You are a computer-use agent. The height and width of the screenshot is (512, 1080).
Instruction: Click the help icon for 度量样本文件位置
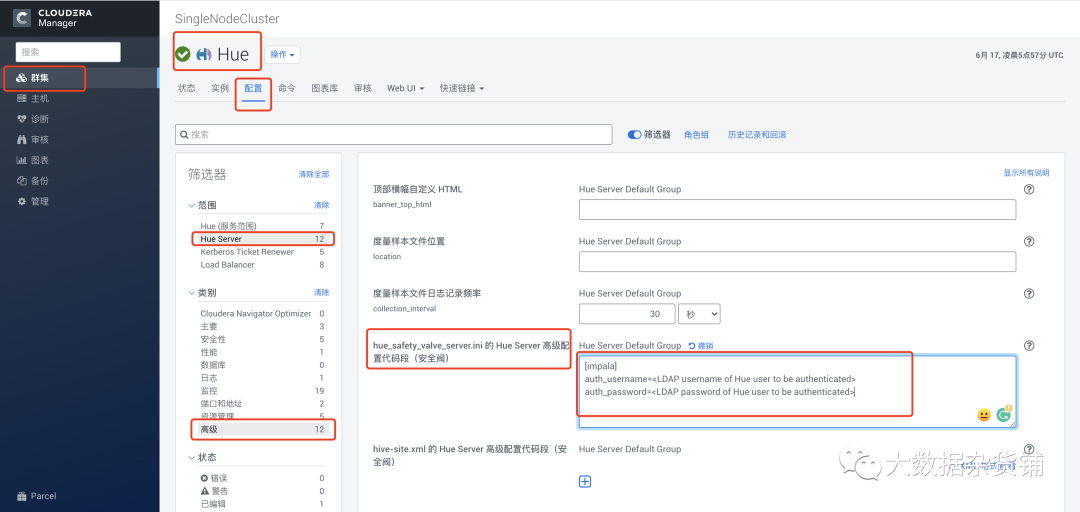coord(1029,242)
